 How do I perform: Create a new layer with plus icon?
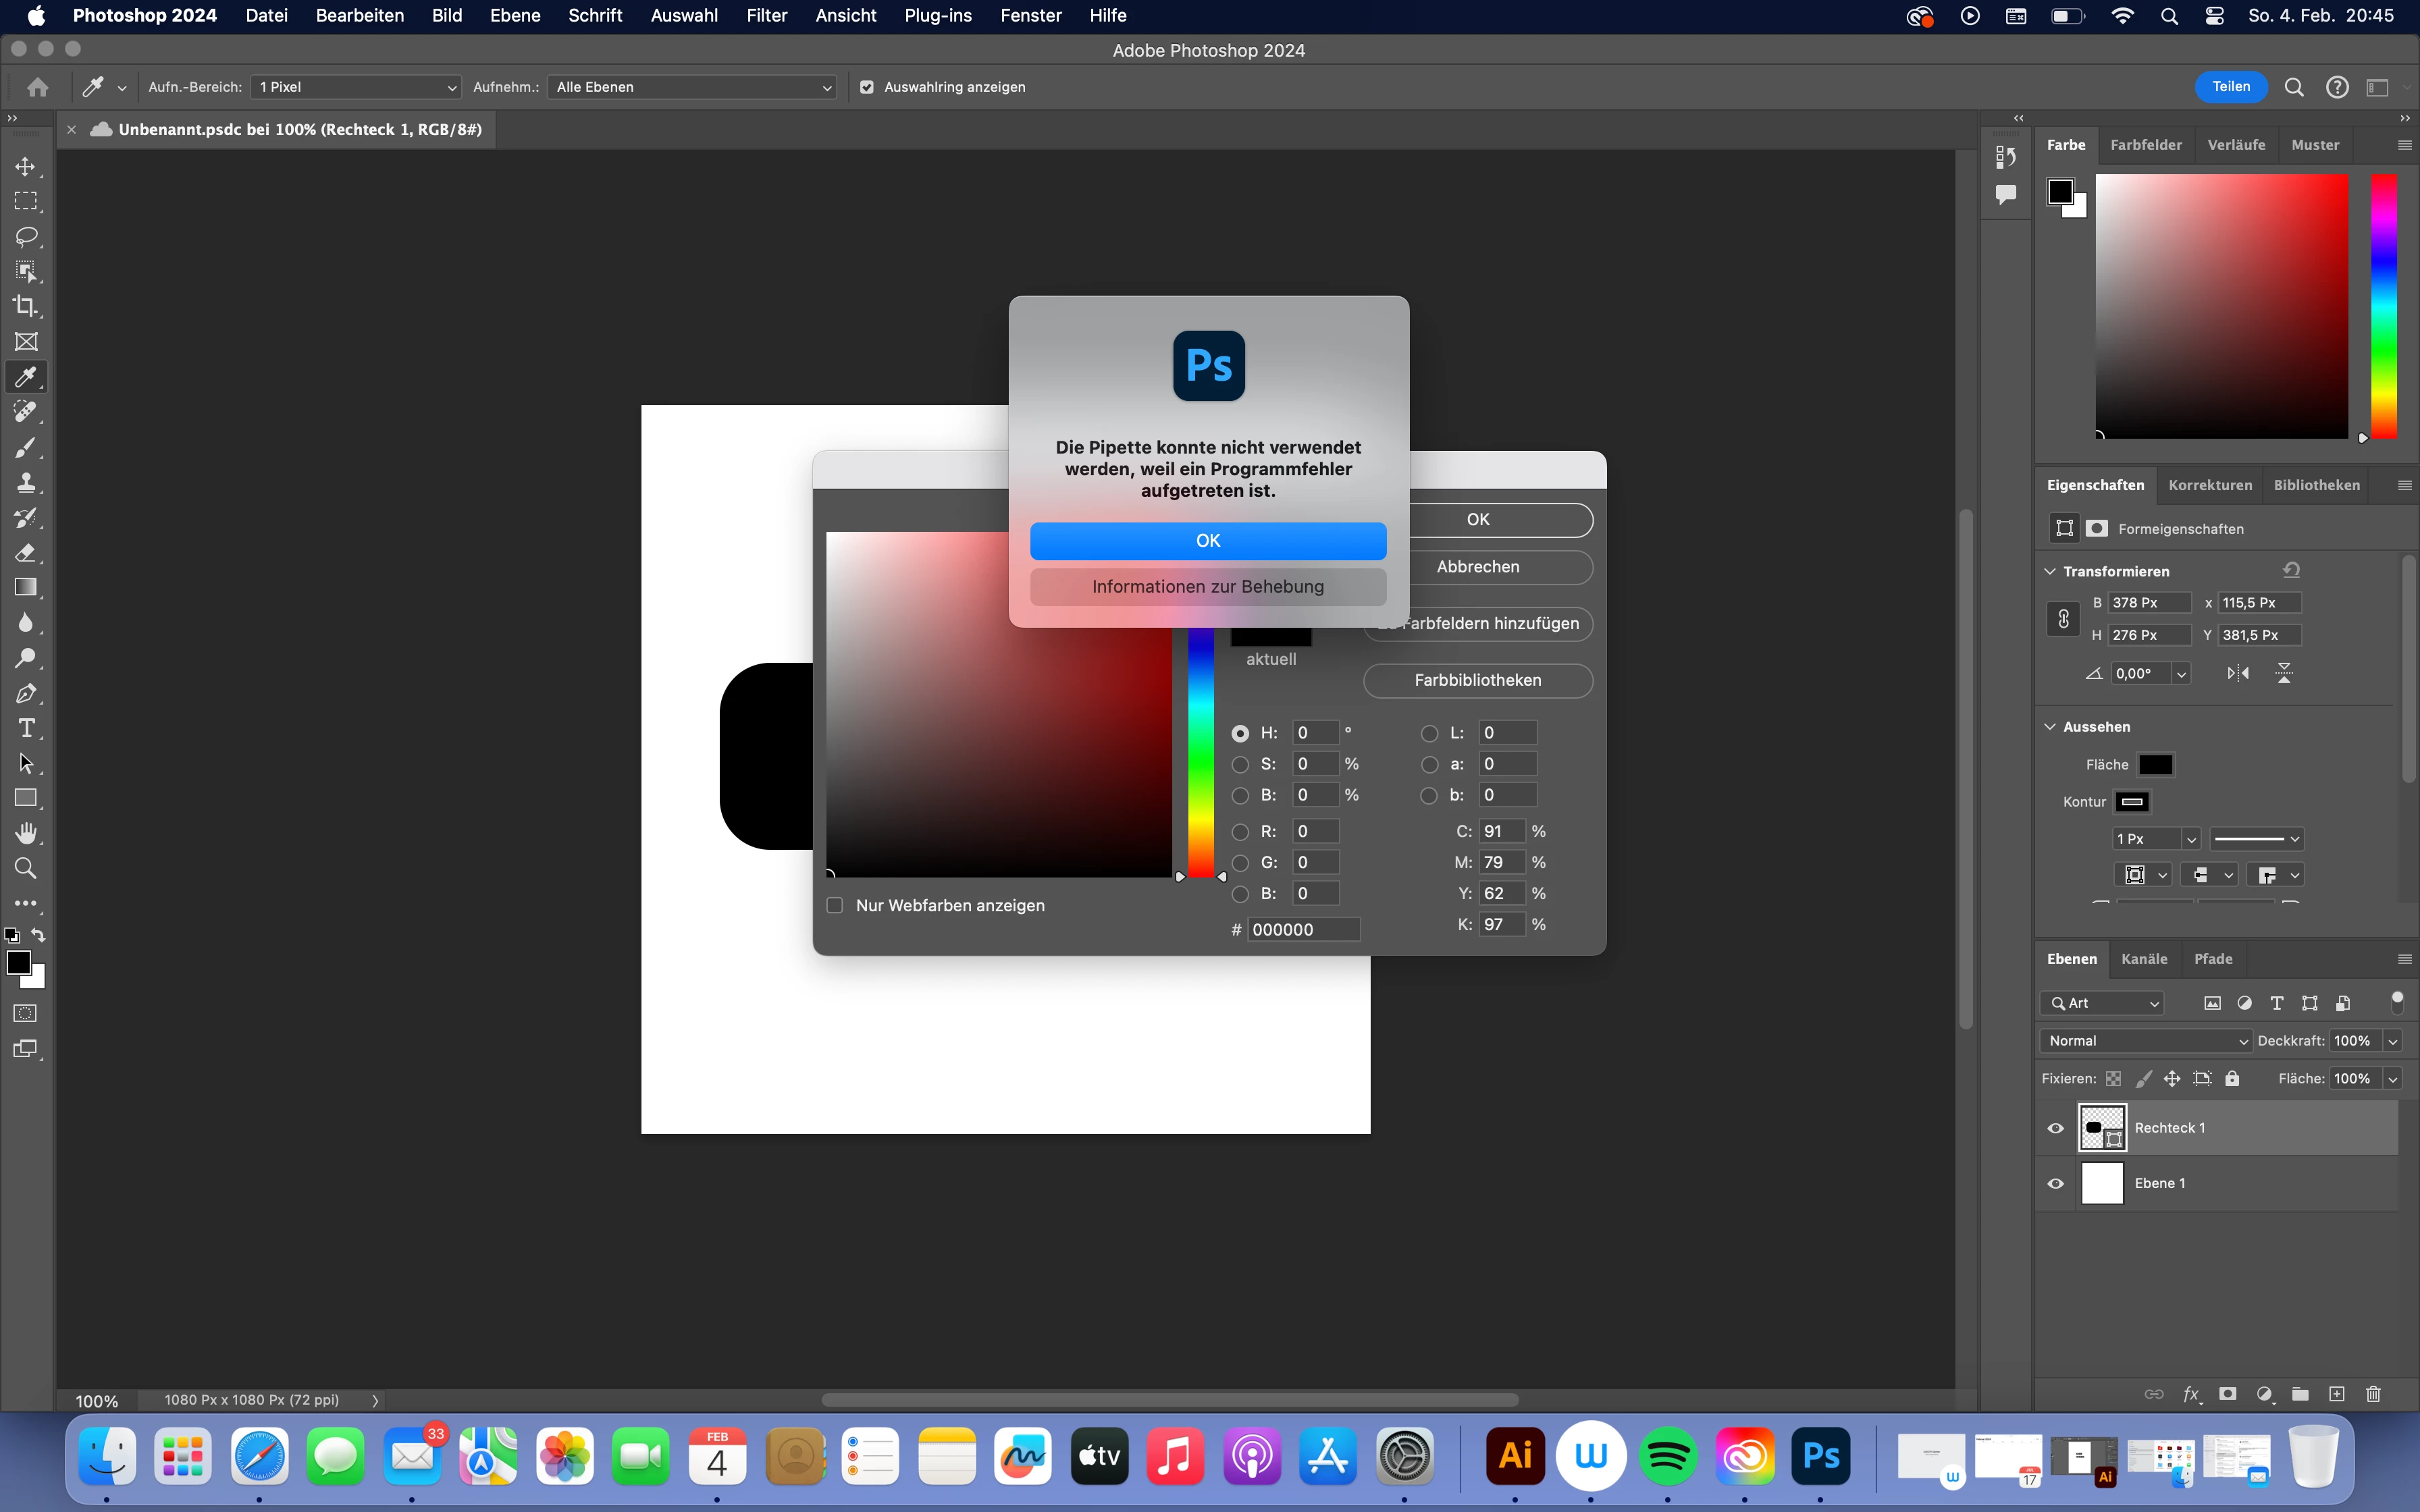(x=2336, y=1394)
